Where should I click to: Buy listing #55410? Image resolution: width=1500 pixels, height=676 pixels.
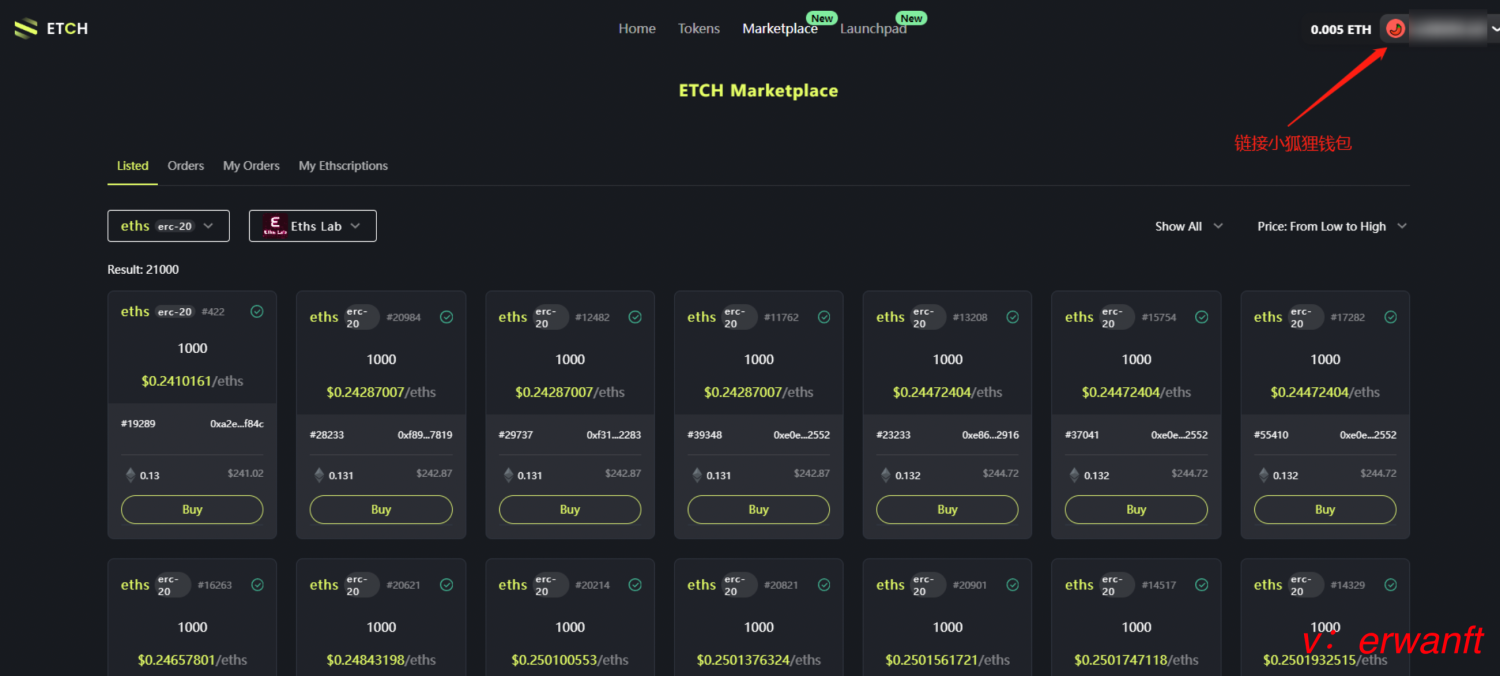tap(1325, 510)
